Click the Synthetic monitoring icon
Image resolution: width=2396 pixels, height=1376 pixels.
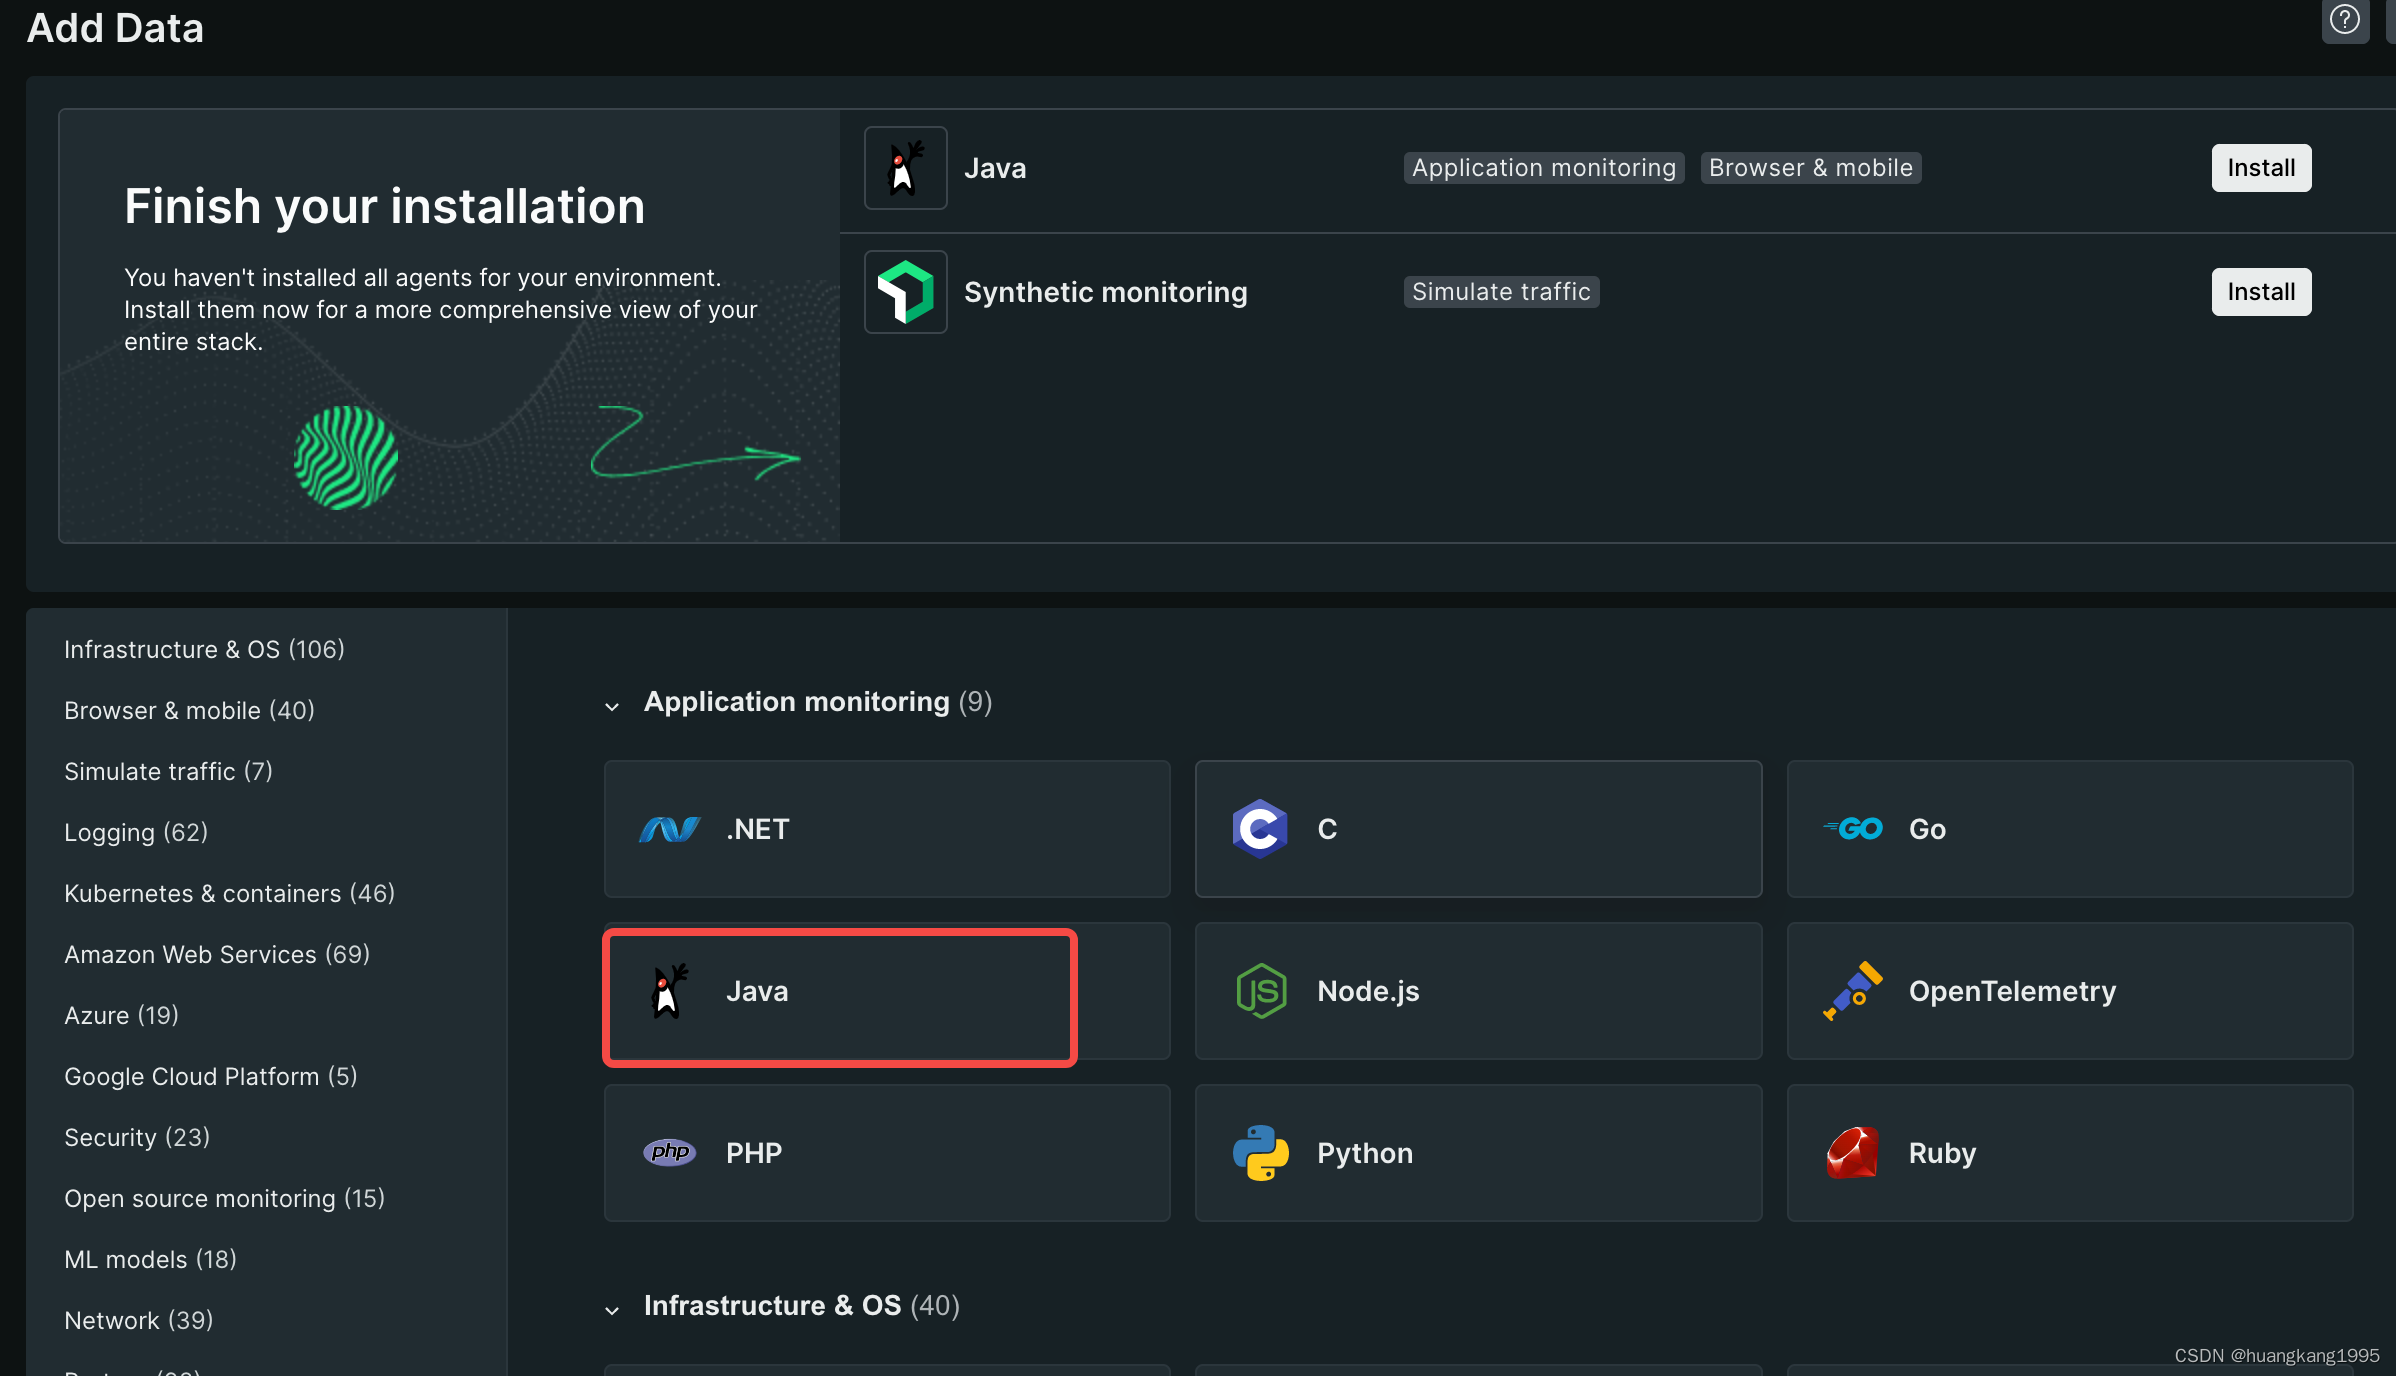click(907, 291)
